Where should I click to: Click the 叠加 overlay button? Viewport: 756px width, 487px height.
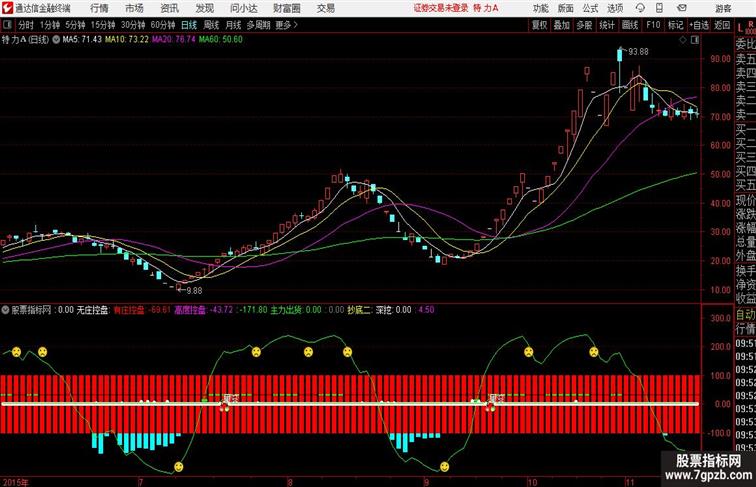(x=562, y=25)
